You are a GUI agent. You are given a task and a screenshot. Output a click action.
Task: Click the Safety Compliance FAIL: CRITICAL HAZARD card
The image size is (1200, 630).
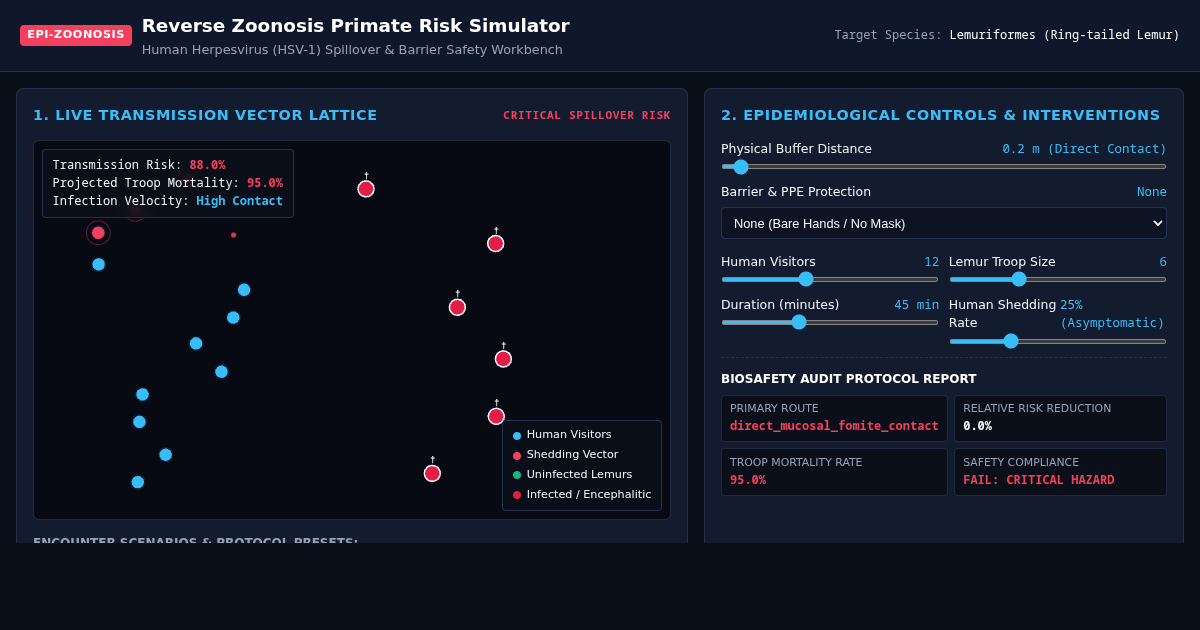coord(1060,472)
